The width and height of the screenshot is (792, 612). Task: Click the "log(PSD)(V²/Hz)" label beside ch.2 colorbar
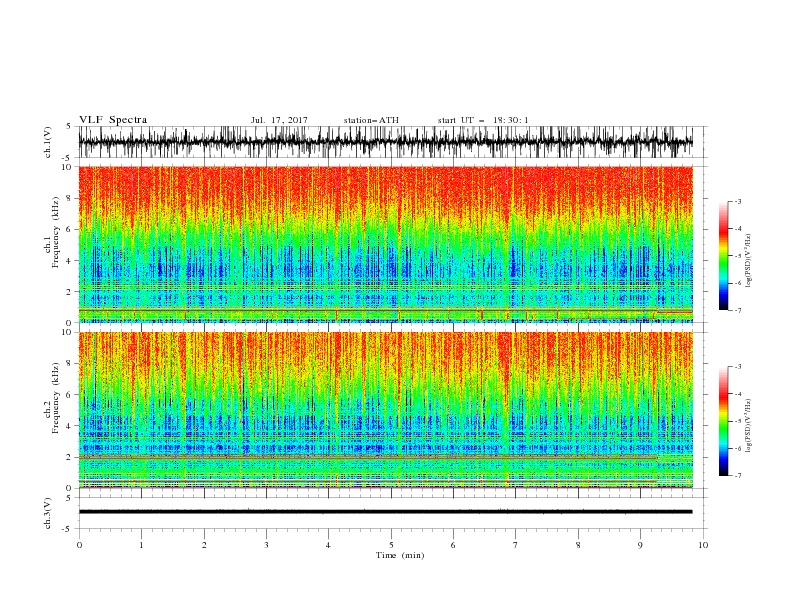click(x=748, y=426)
